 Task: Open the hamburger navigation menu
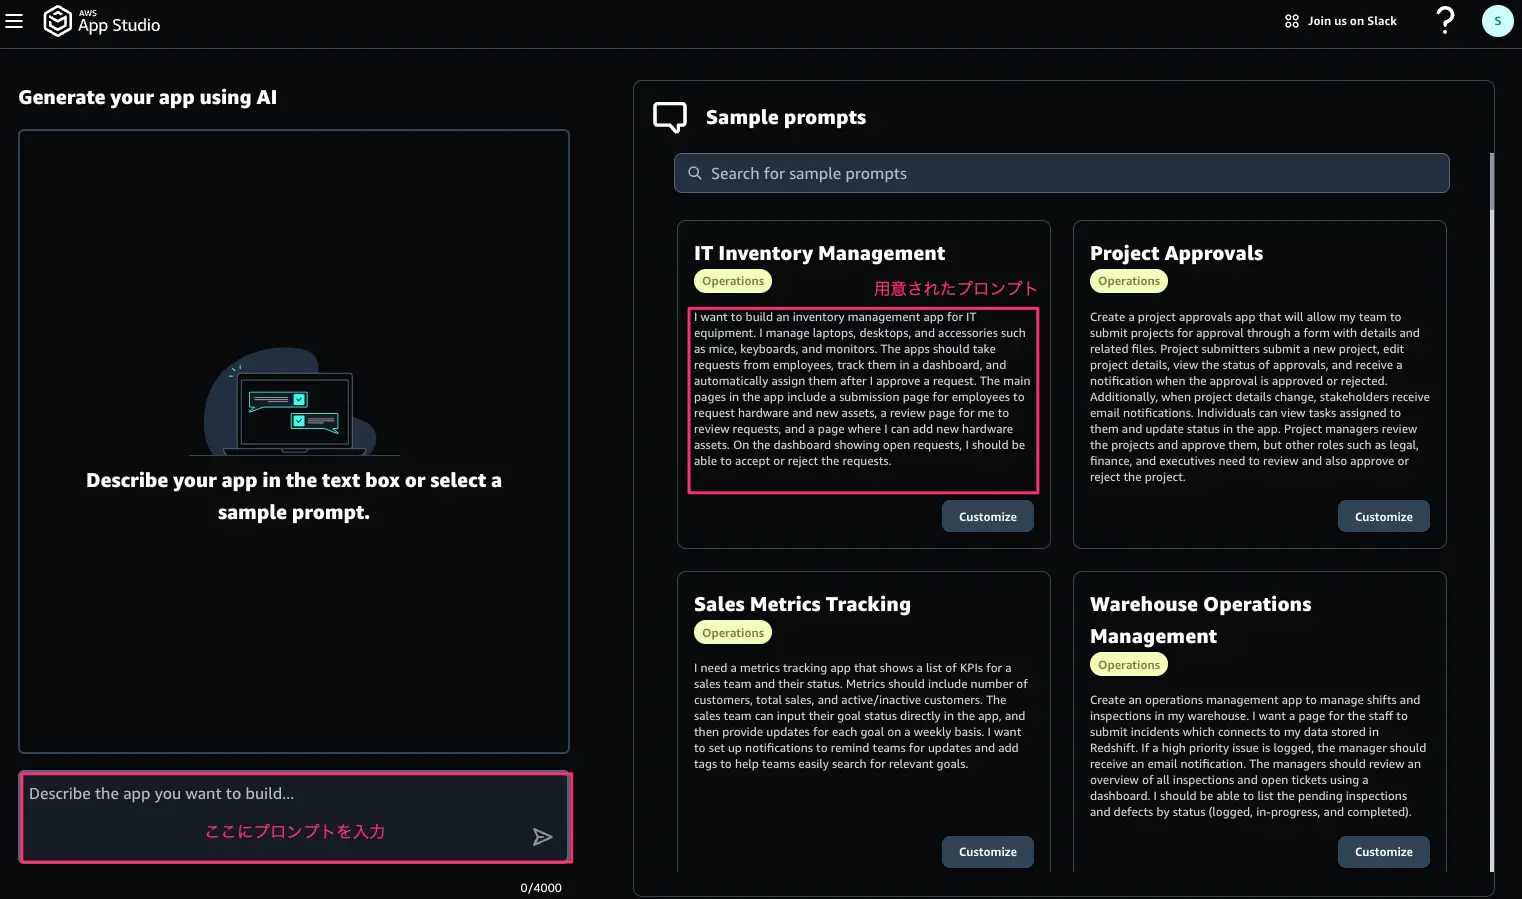pos(14,21)
